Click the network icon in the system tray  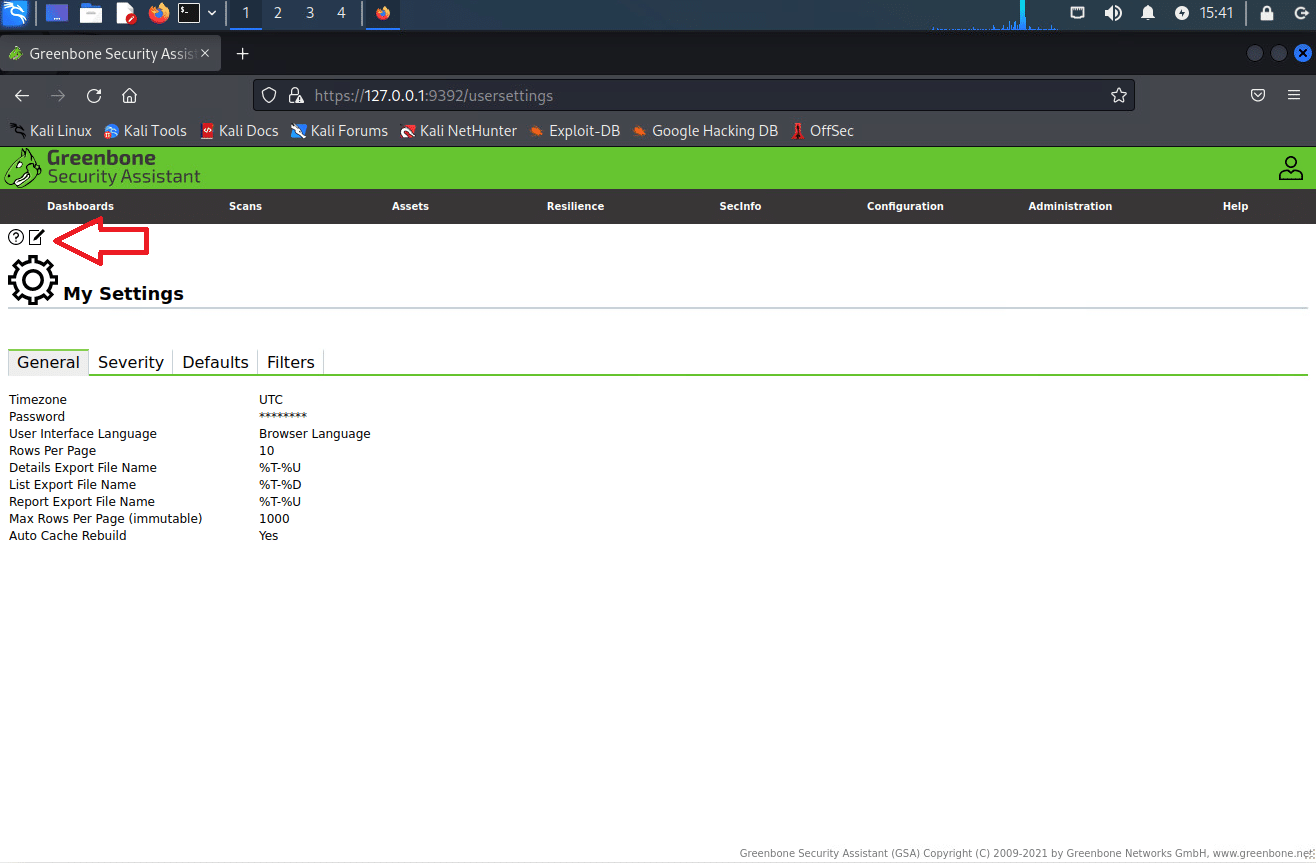tap(1078, 13)
